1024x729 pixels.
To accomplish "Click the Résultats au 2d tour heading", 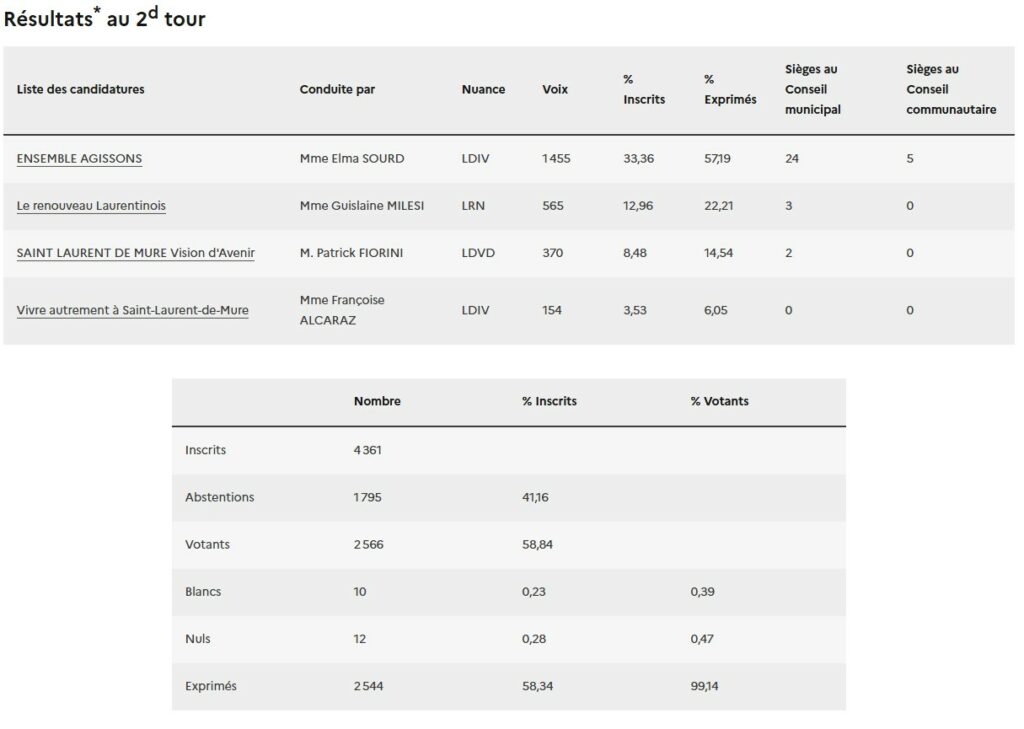I will pyautogui.click(x=105, y=19).
